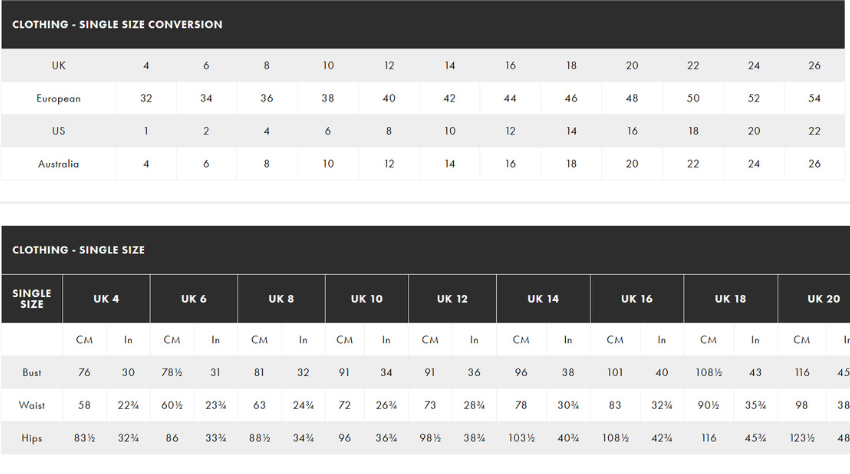Click the UK 14 column header
Viewport: 850px width, 474px height.
543,299
